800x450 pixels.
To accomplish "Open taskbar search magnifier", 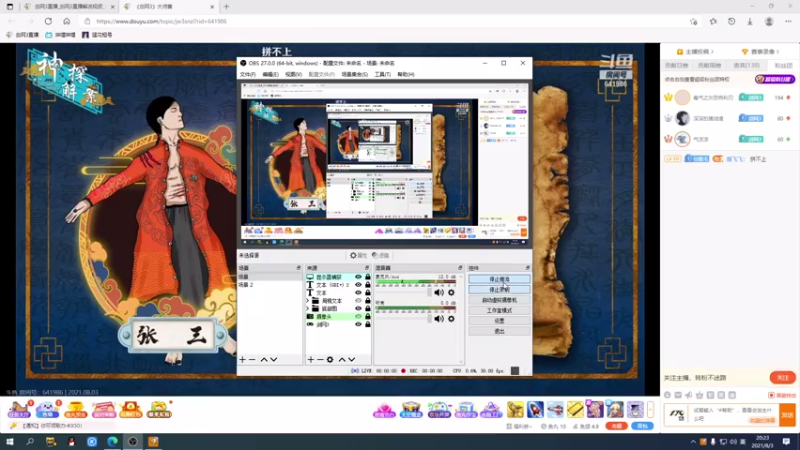I will [30, 441].
